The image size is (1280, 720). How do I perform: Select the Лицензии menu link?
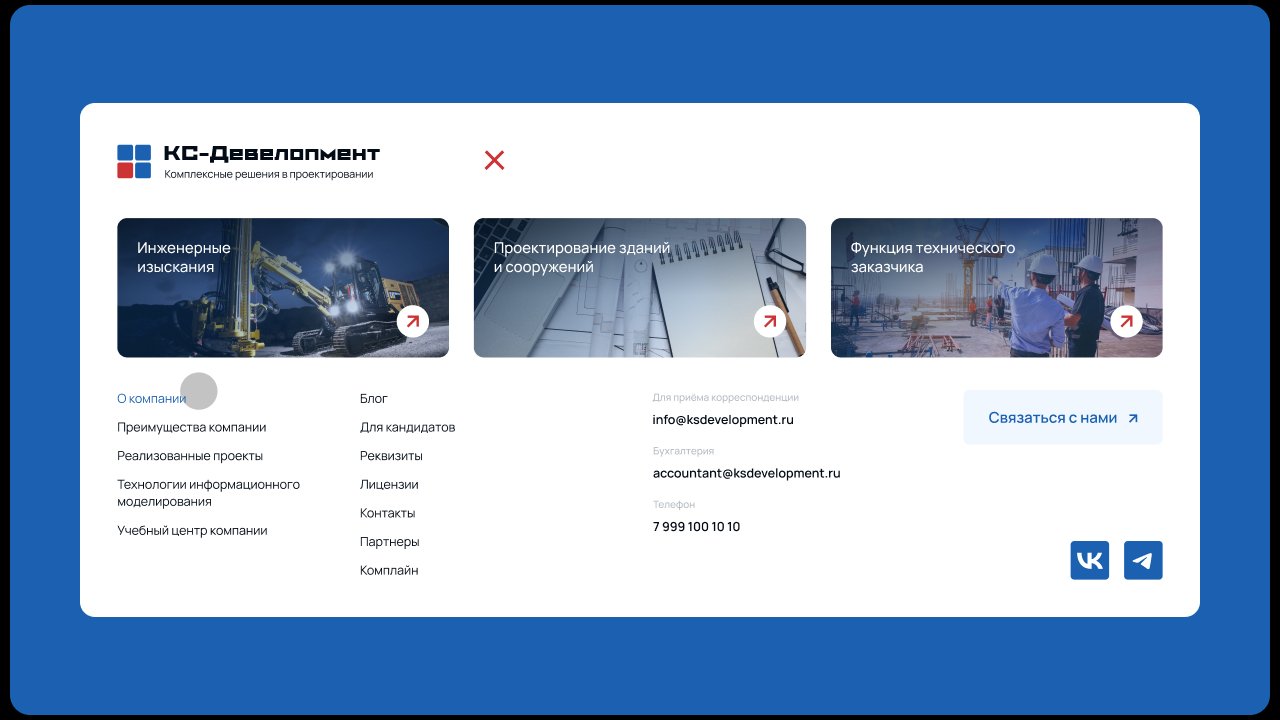(x=389, y=484)
